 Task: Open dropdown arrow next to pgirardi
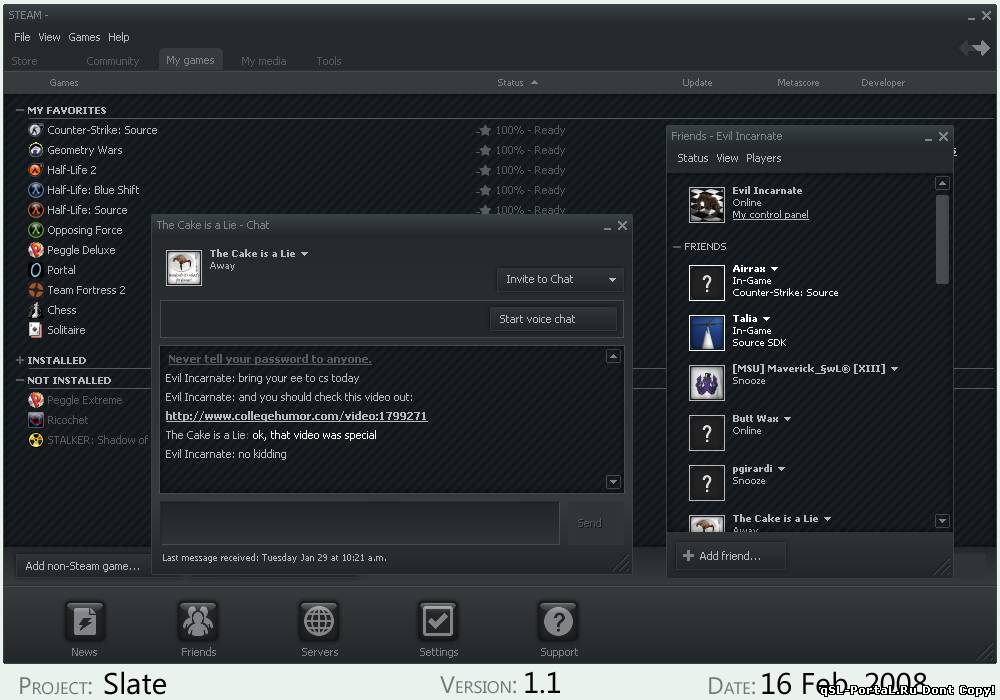point(781,469)
